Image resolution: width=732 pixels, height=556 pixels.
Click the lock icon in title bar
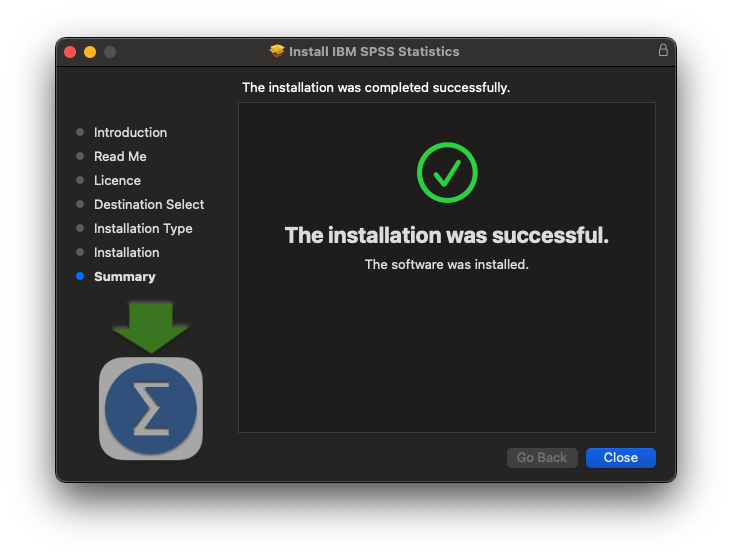663,50
